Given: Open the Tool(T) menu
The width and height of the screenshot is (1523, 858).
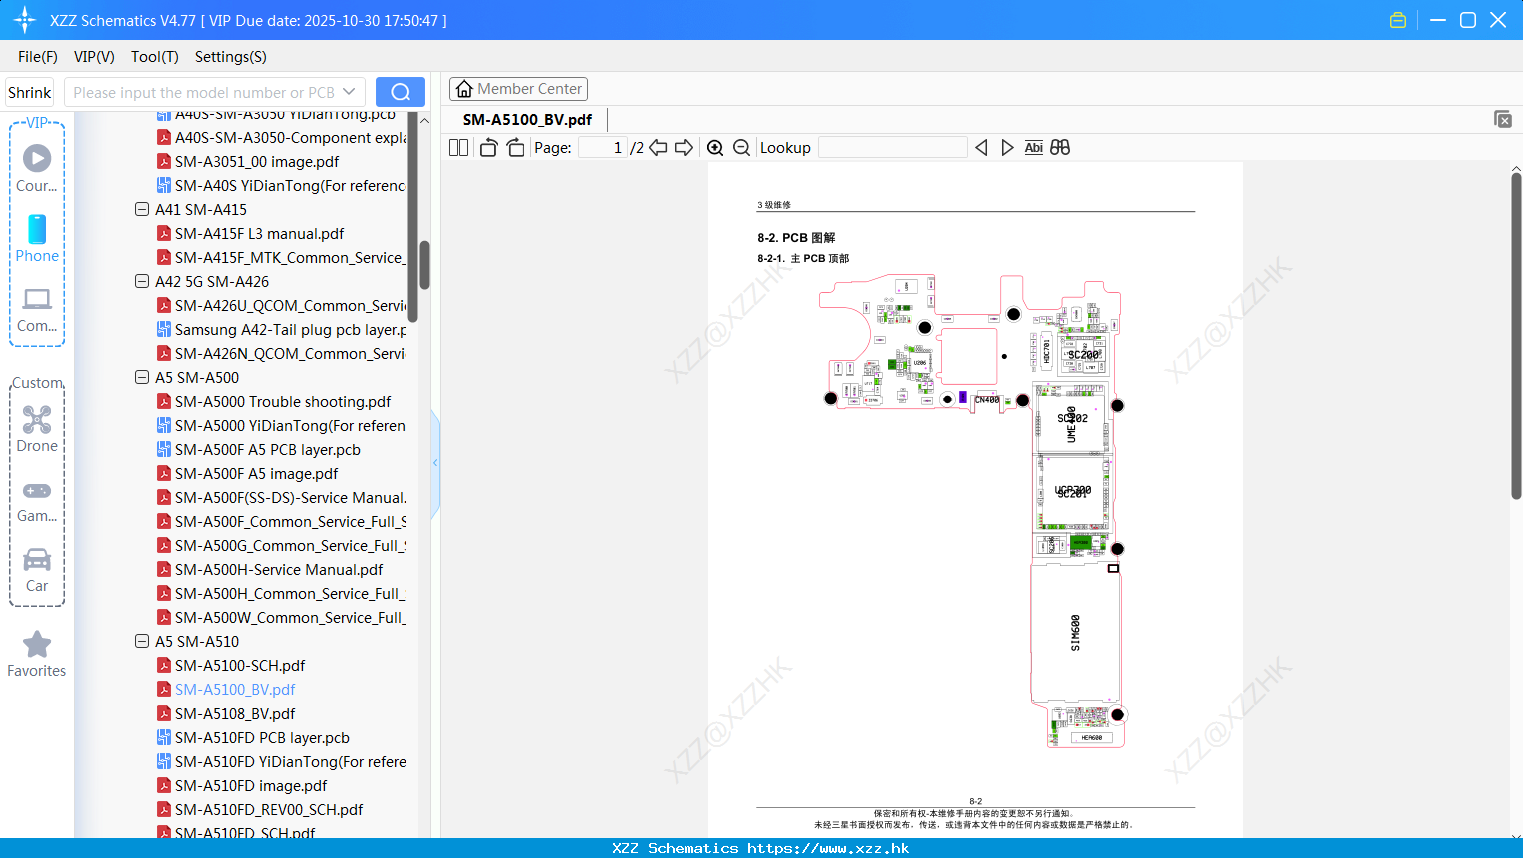Looking at the screenshot, I should coord(155,57).
